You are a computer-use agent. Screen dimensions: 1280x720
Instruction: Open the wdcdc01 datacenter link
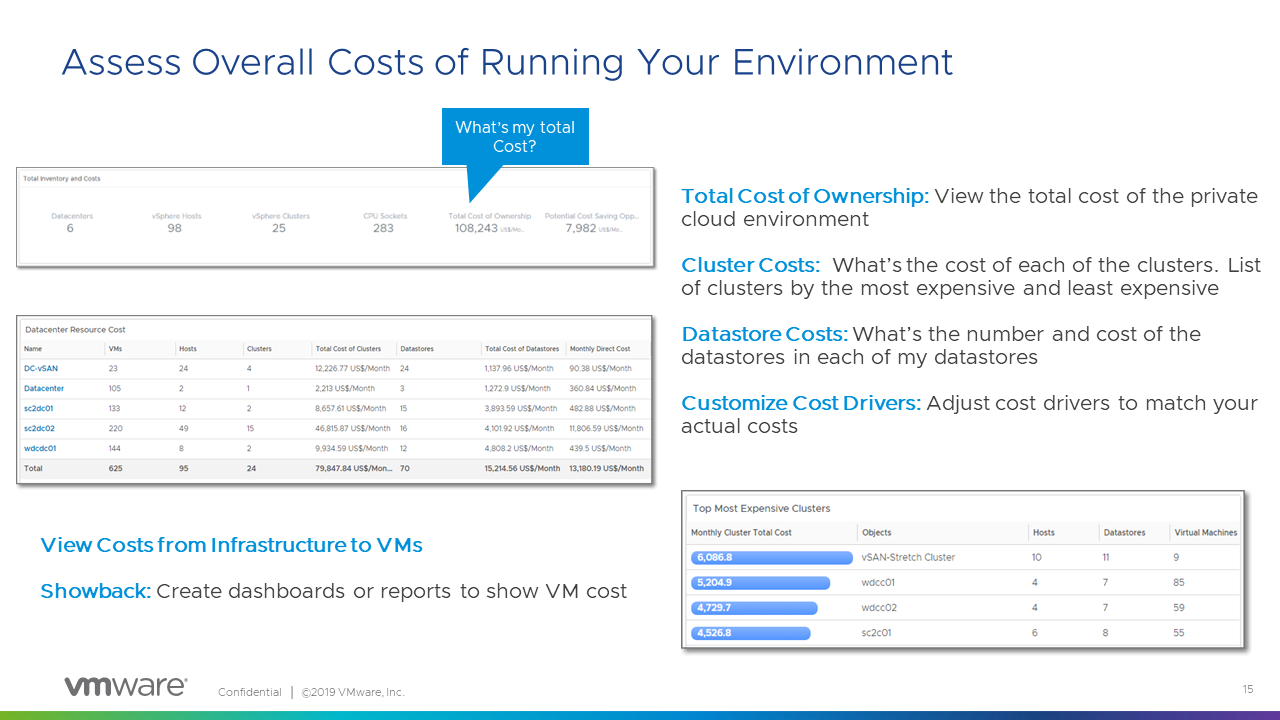pyautogui.click(x=41, y=449)
